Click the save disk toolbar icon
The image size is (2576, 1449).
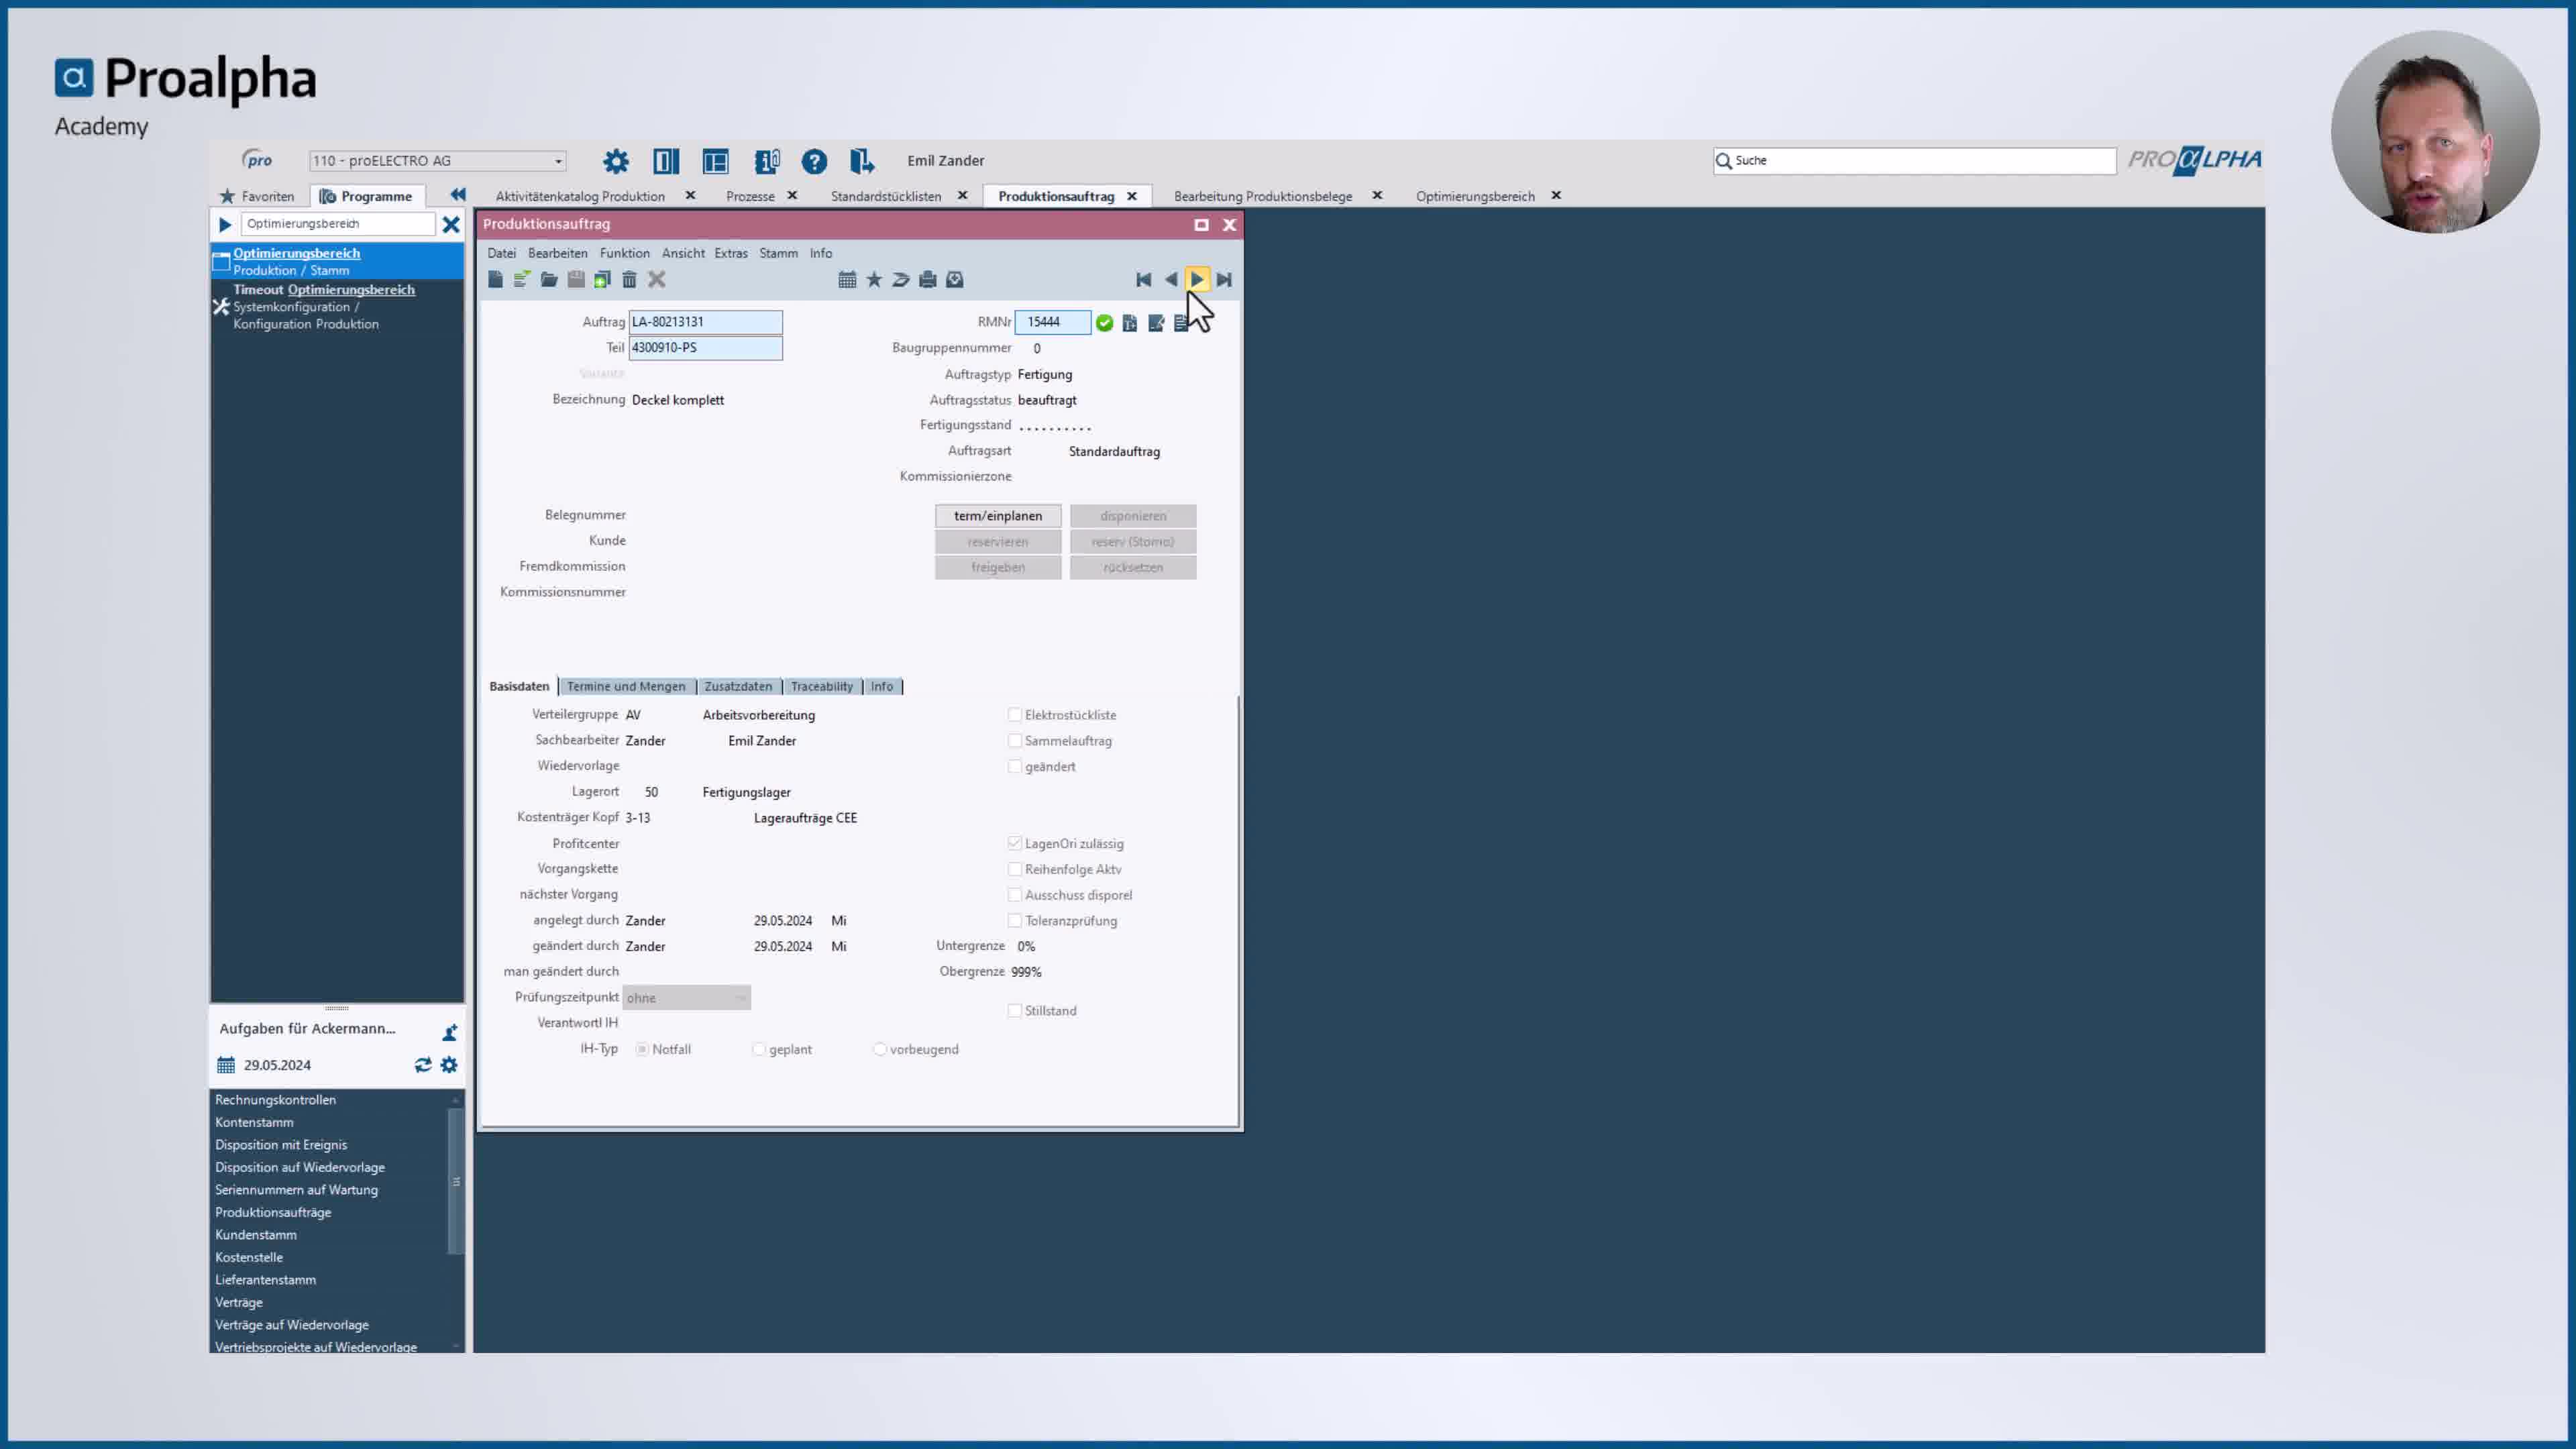(576, 280)
